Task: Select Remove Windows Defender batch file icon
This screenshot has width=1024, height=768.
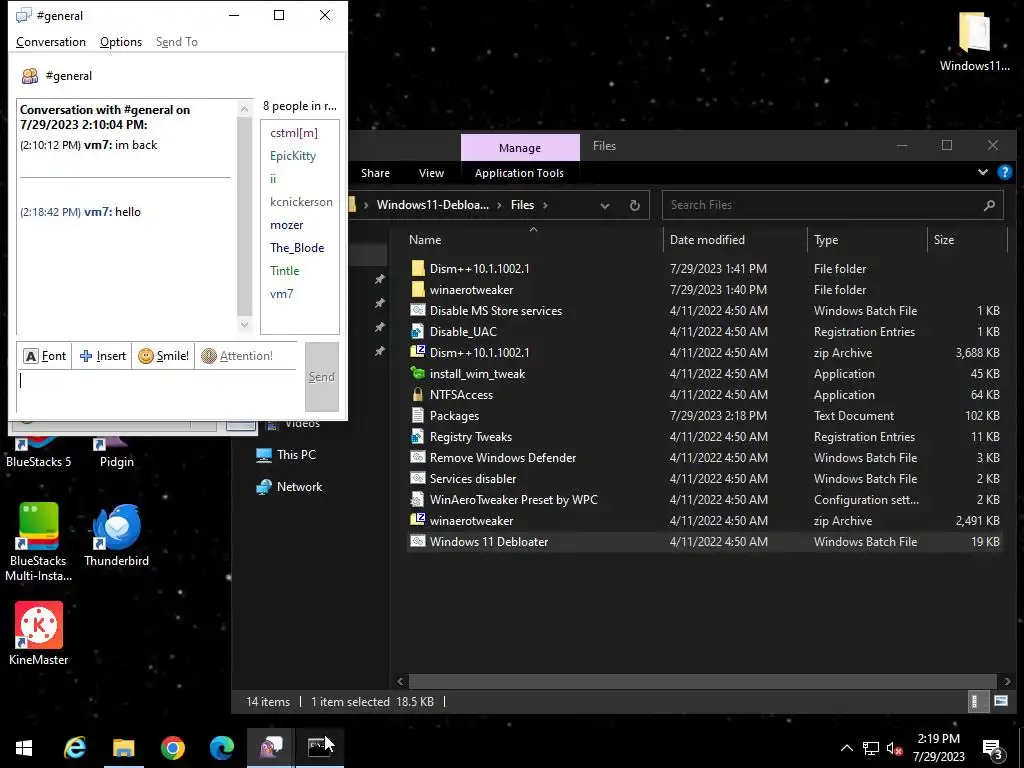Action: (x=418, y=457)
